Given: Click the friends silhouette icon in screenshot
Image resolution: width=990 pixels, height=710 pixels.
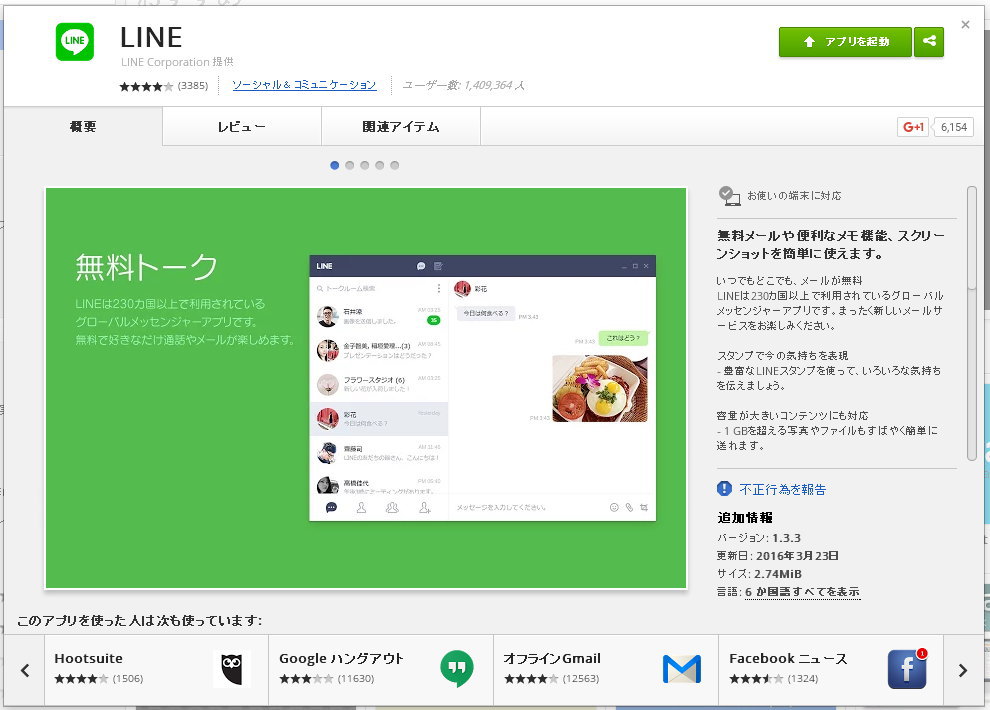Looking at the screenshot, I should (x=361, y=507).
